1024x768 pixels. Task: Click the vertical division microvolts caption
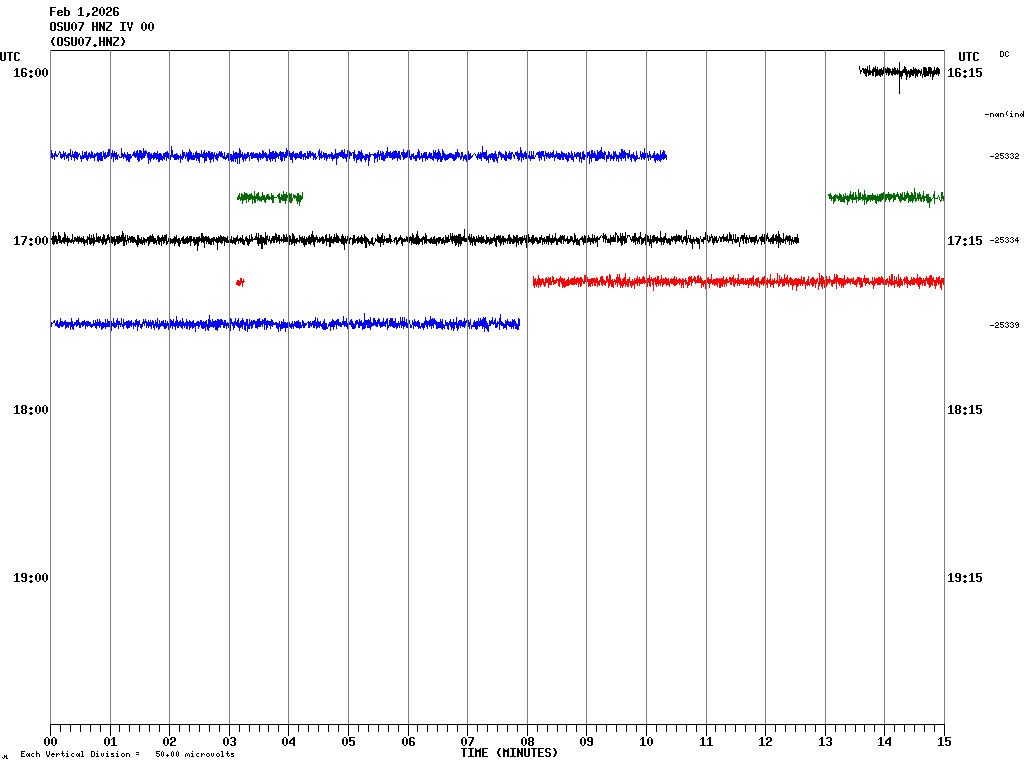(x=127, y=754)
